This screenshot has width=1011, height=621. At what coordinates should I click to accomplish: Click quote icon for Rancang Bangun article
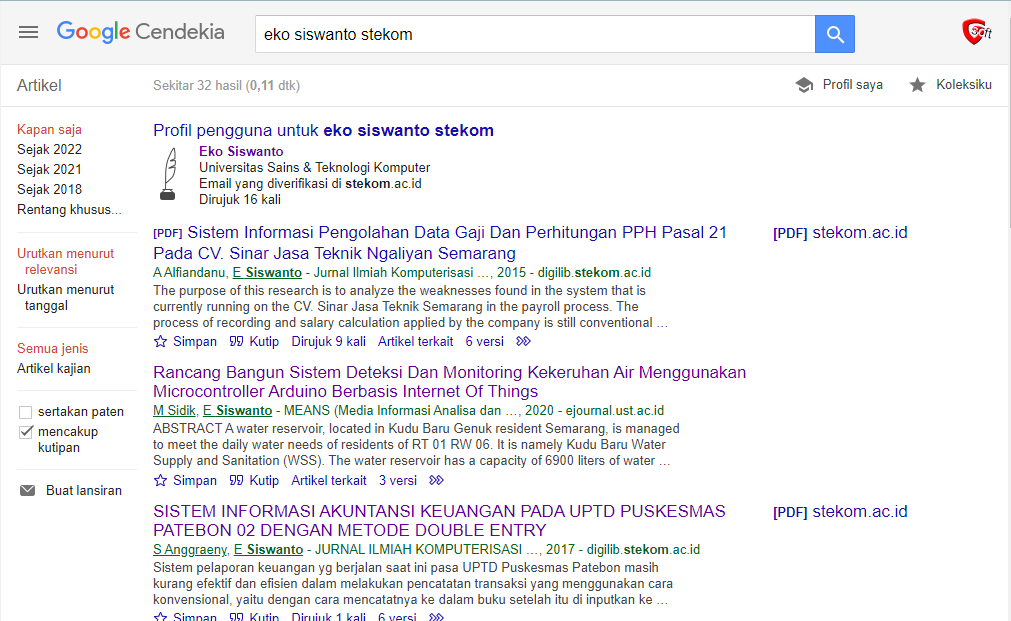[x=237, y=480]
